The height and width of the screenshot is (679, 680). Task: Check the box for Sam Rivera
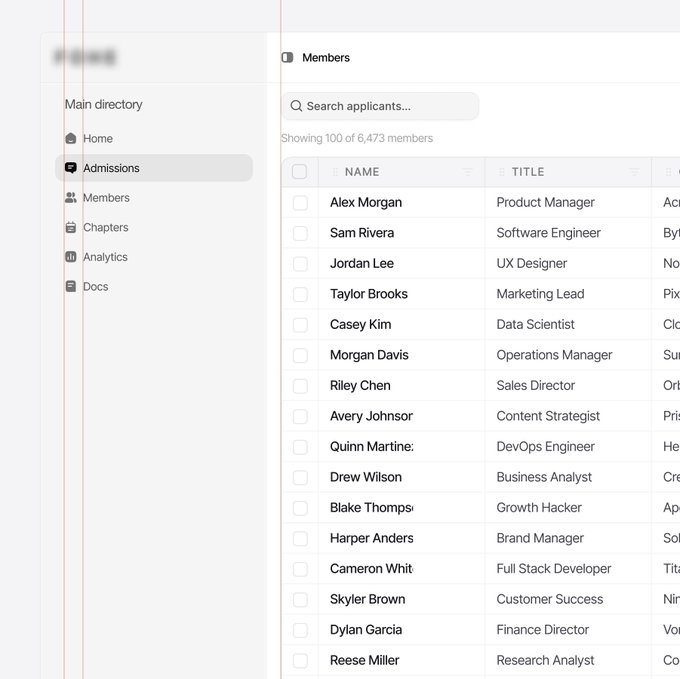point(300,233)
